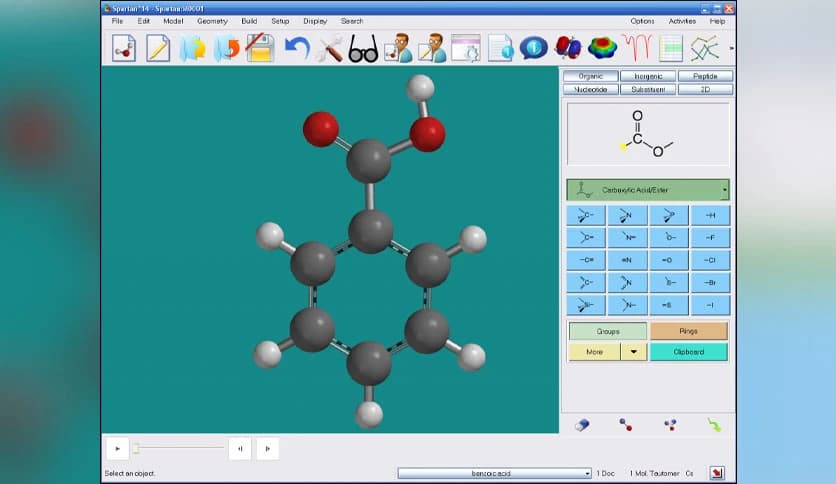Viewport: 836px width, 484px height.
Task: Click the Save floppy disk toolbar icon
Action: pos(261,48)
